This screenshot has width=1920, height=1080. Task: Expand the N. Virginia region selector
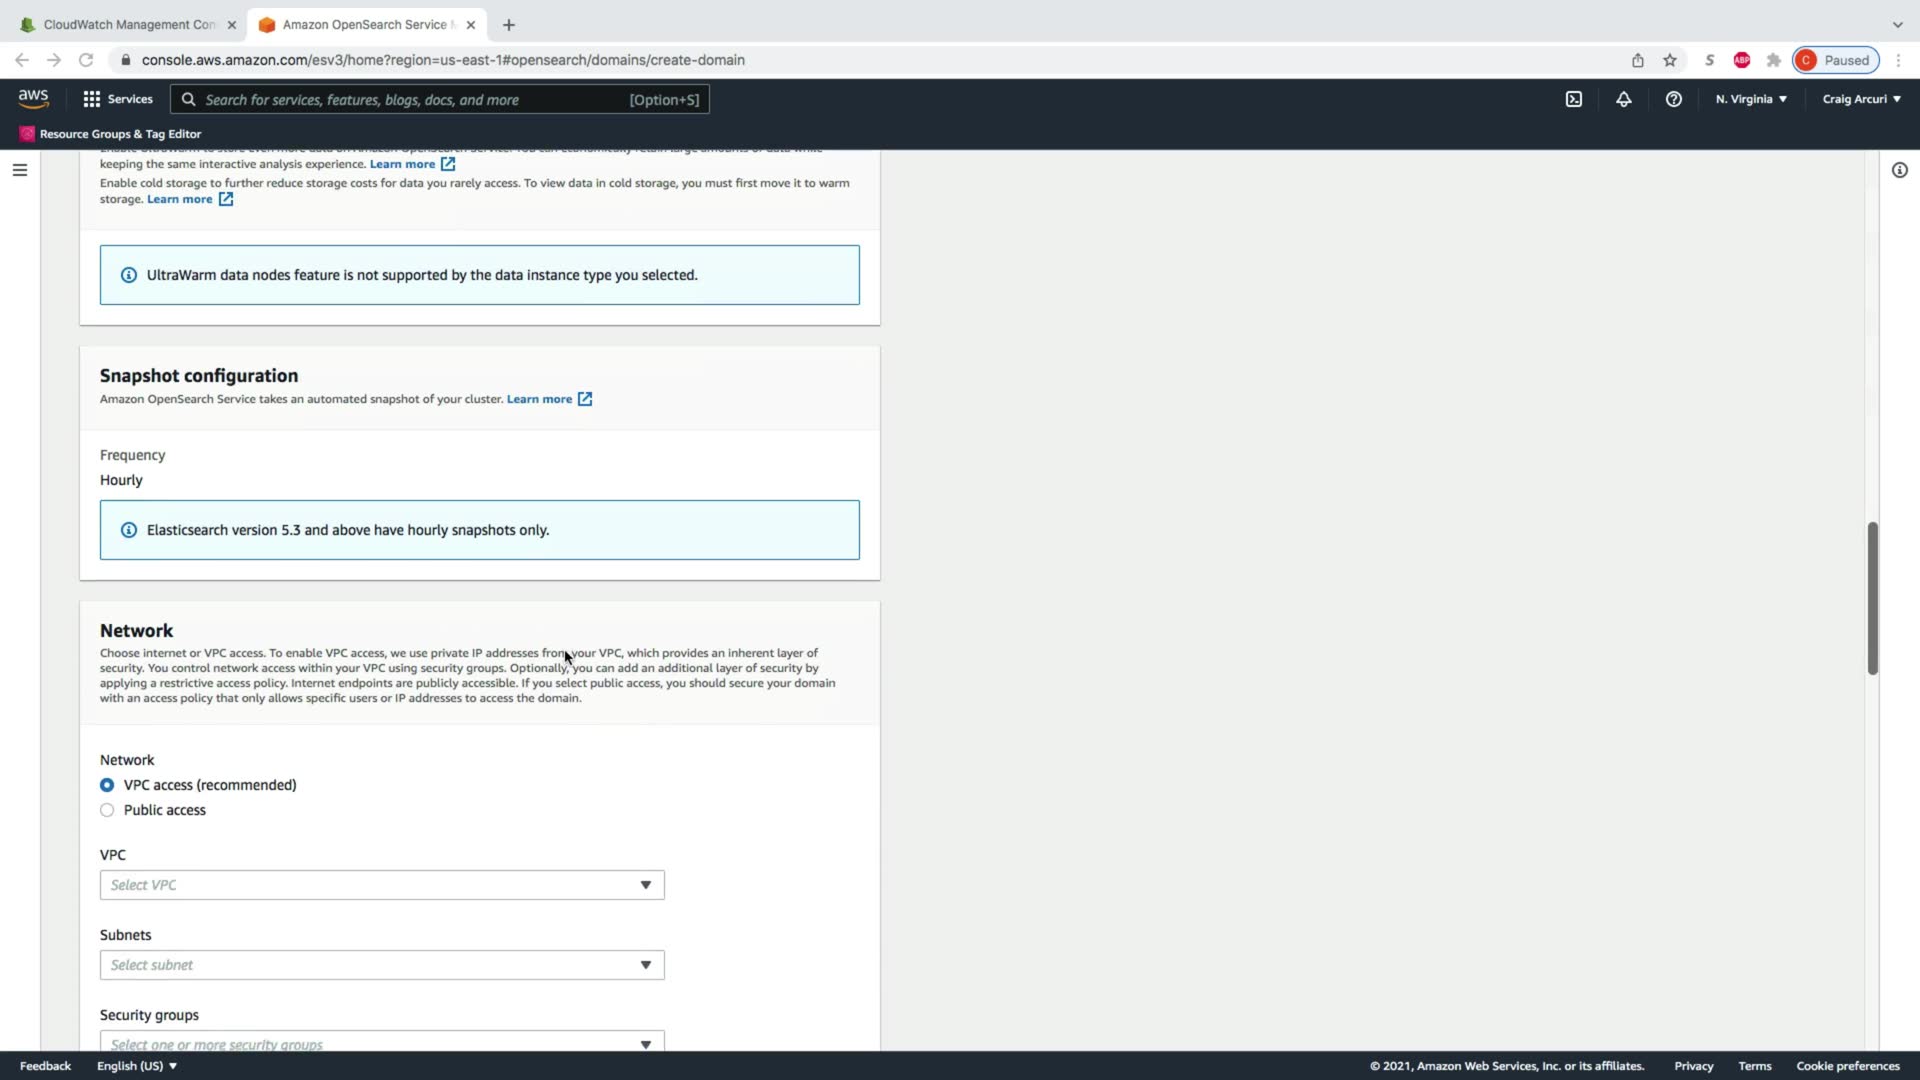pyautogui.click(x=1750, y=99)
